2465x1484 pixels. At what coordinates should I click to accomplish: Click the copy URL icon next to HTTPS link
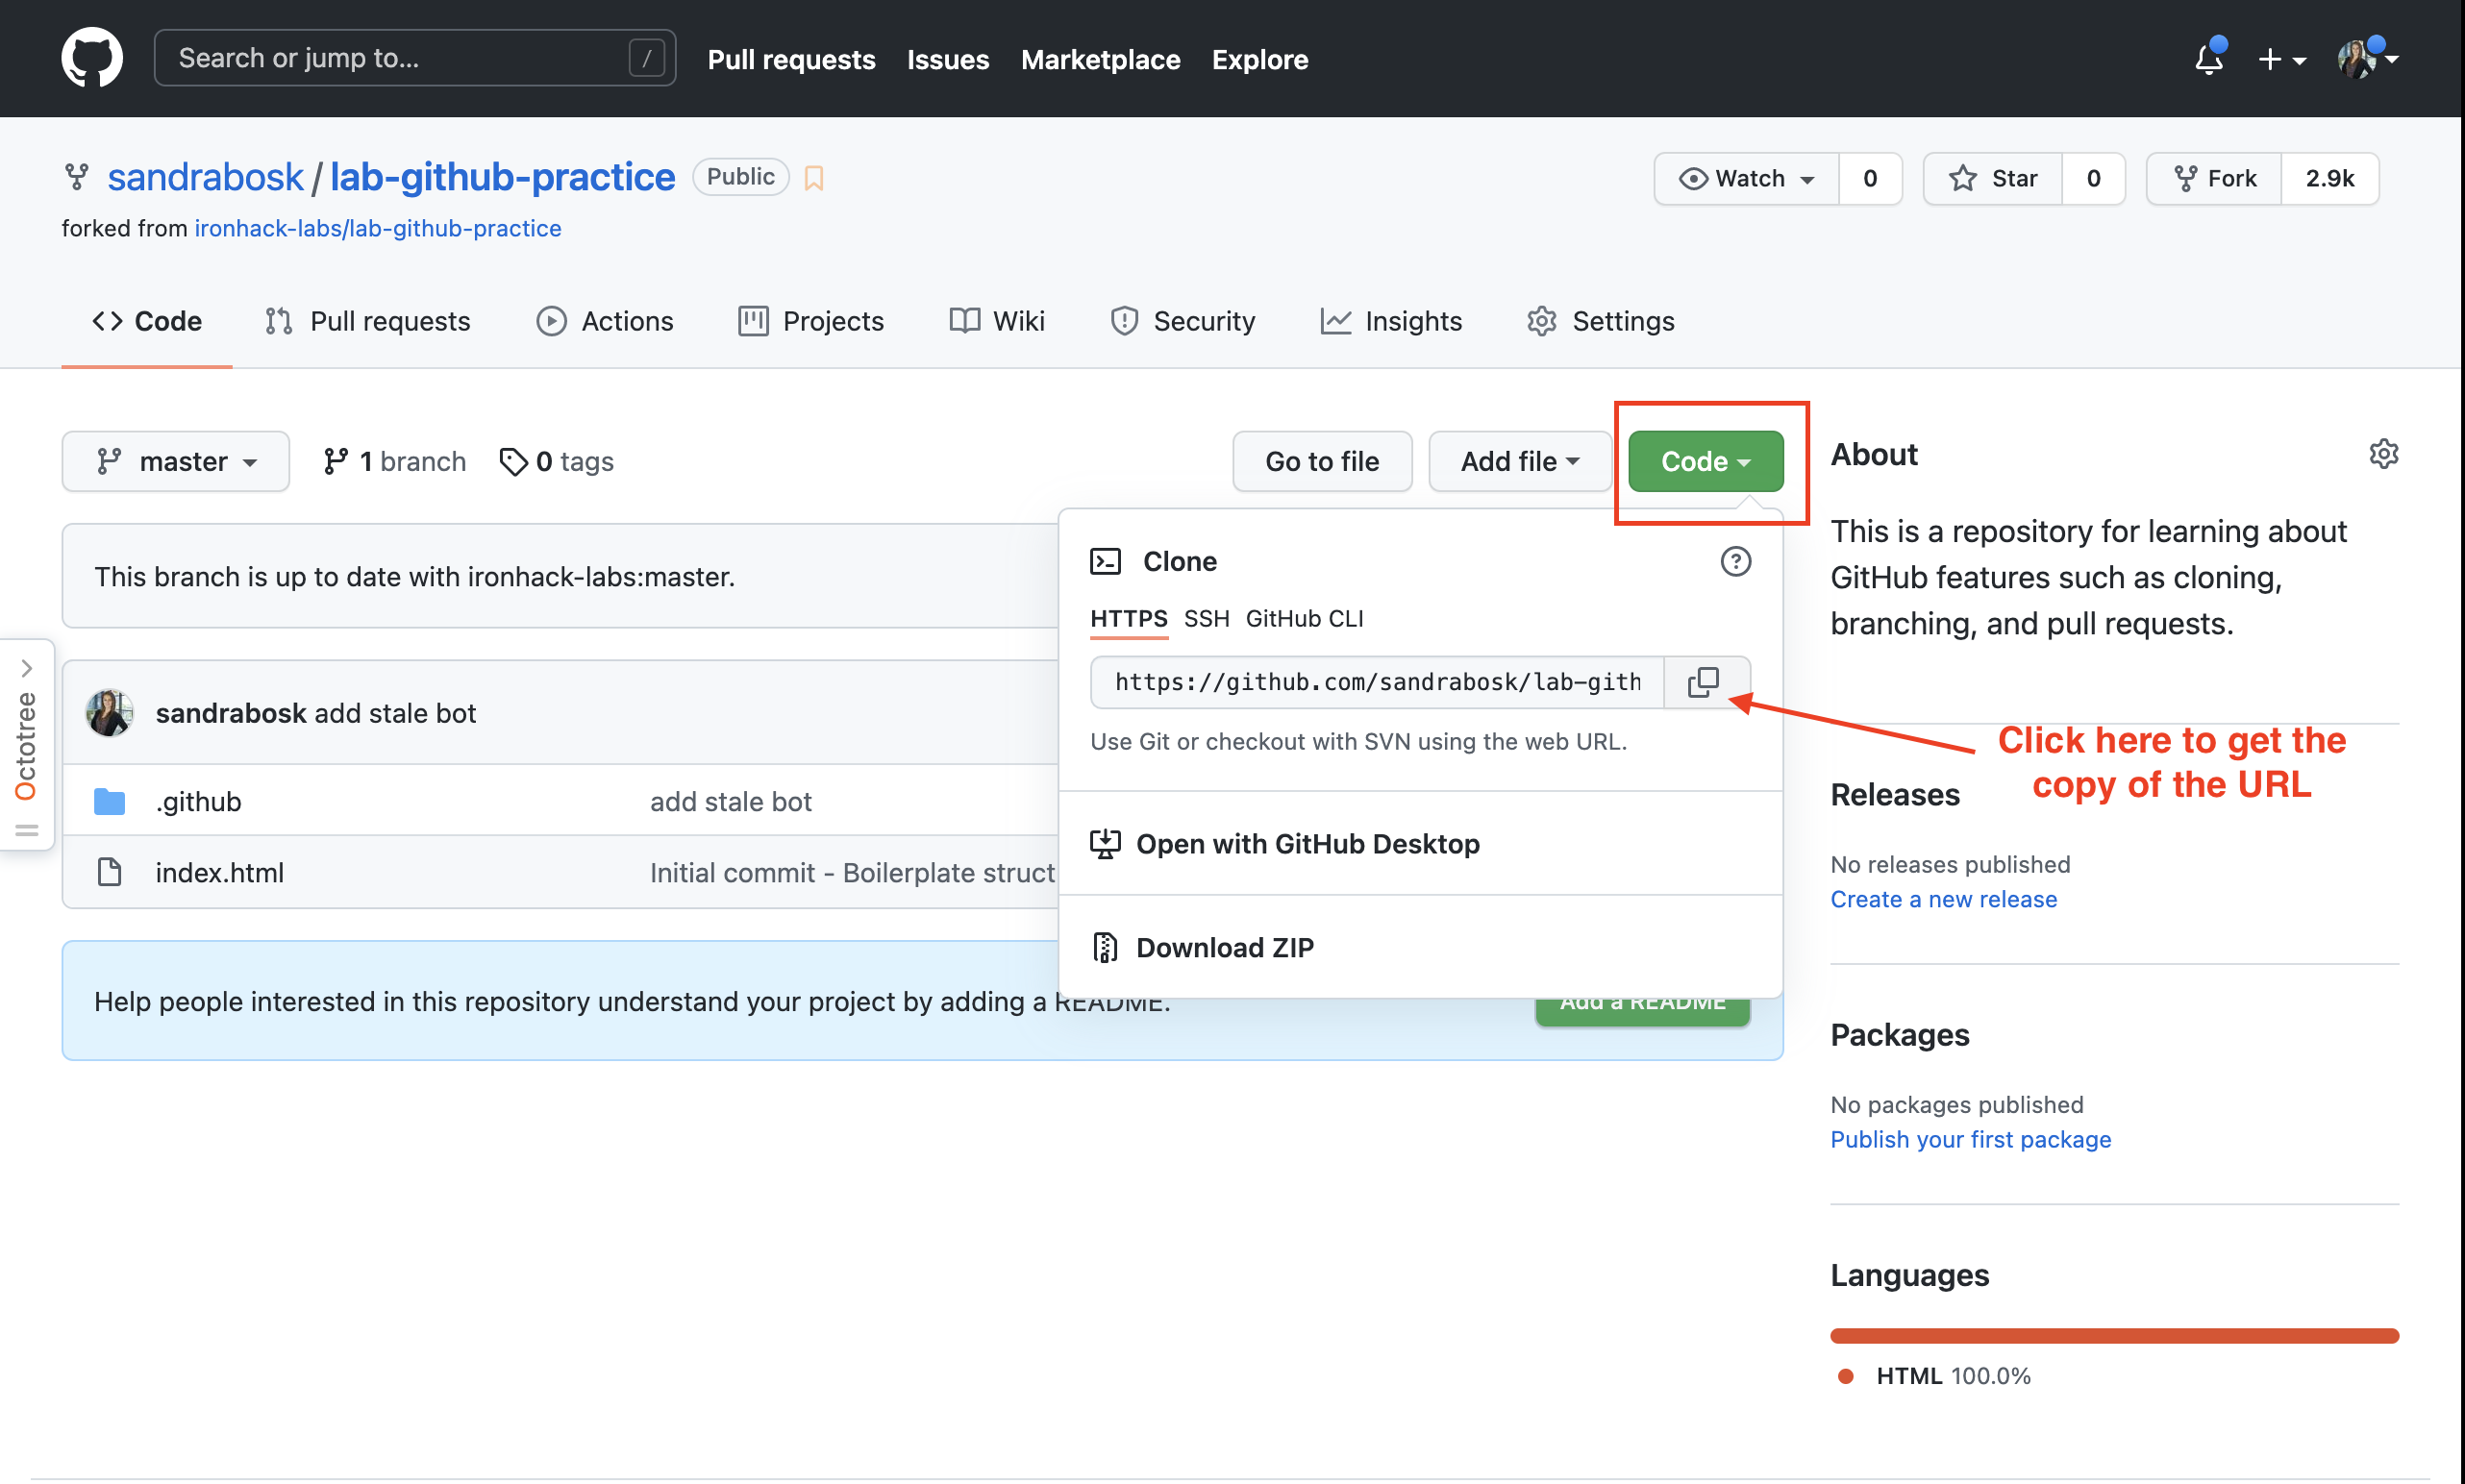click(1703, 682)
